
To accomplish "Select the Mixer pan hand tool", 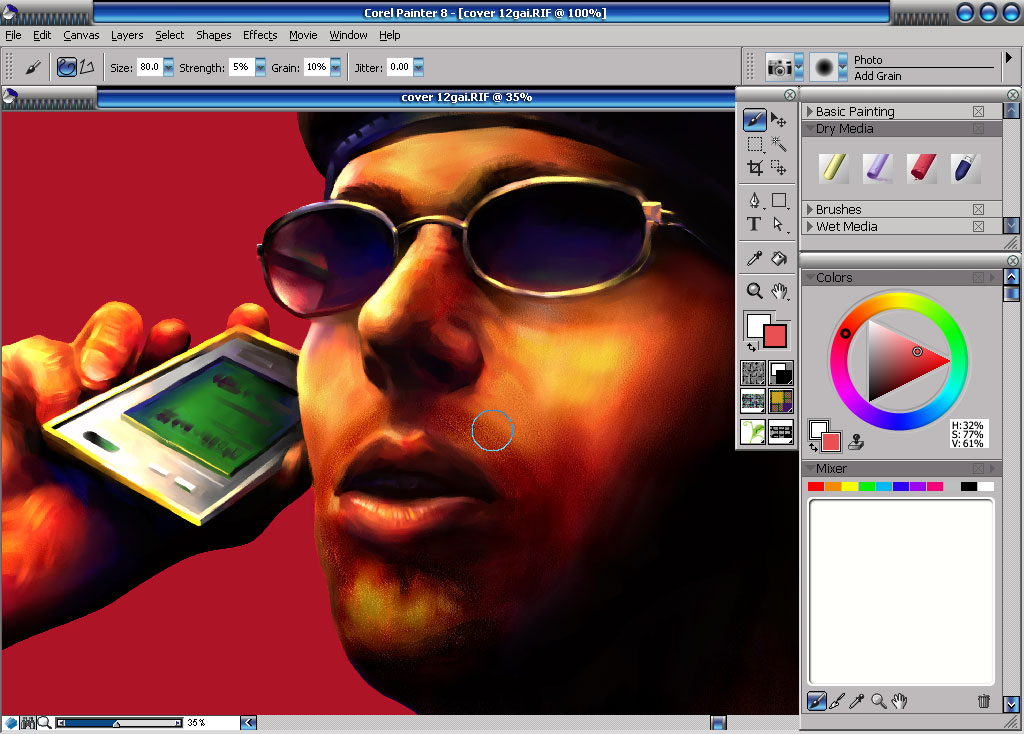I will tap(899, 701).
